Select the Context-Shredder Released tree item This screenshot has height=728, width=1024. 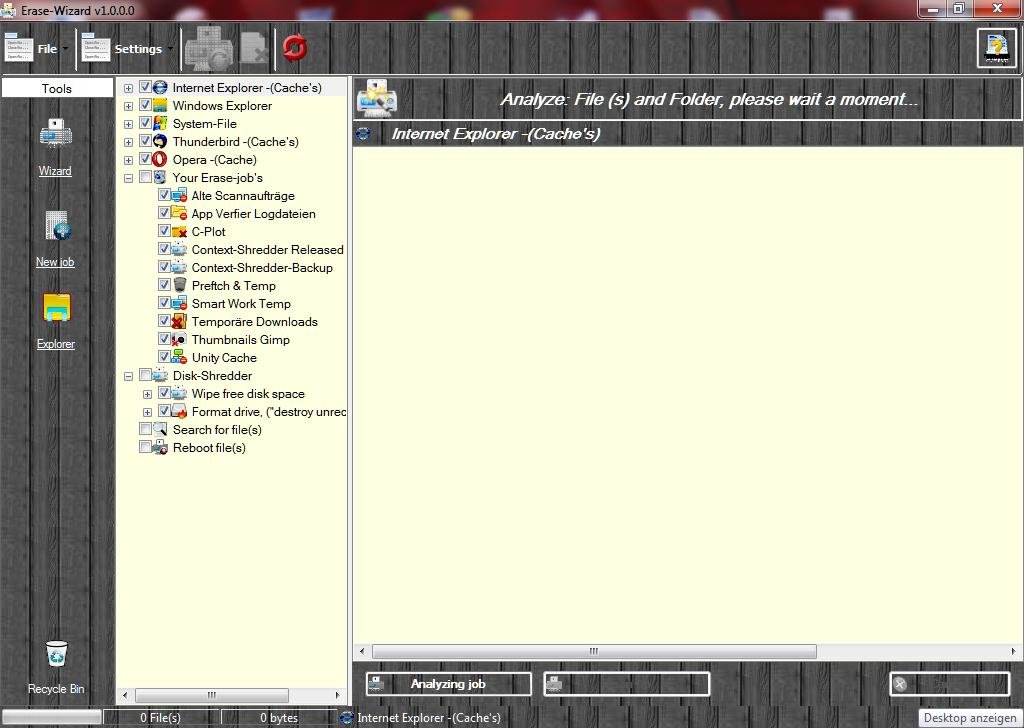pos(267,249)
